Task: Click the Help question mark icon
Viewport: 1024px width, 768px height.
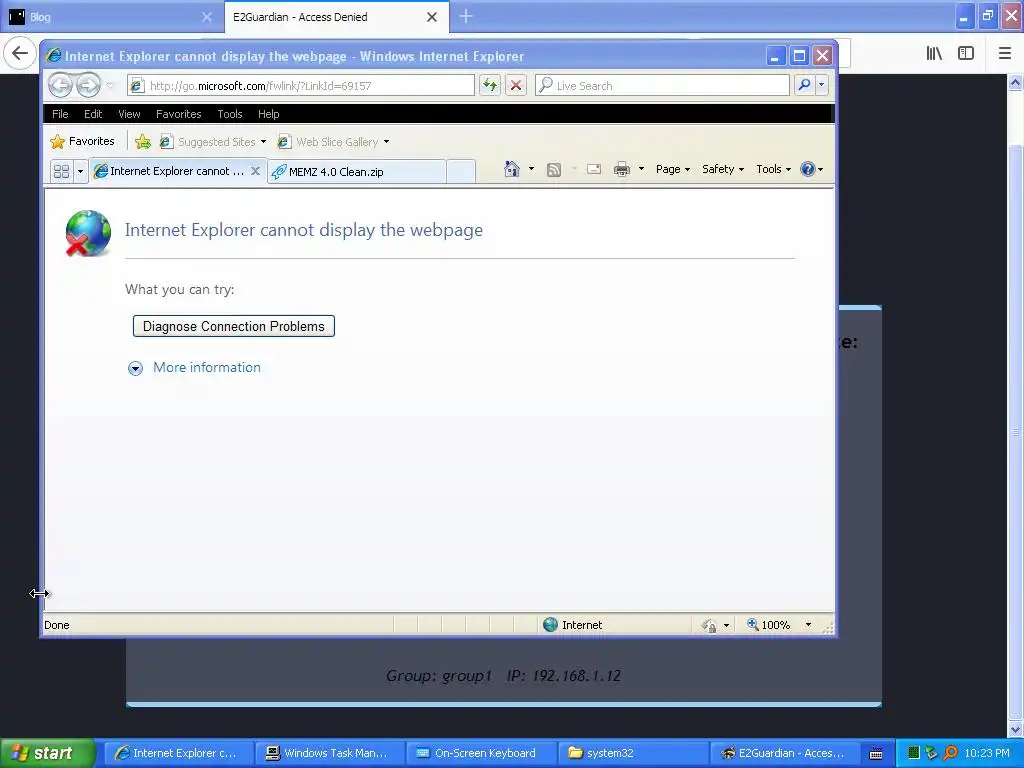Action: 808,169
